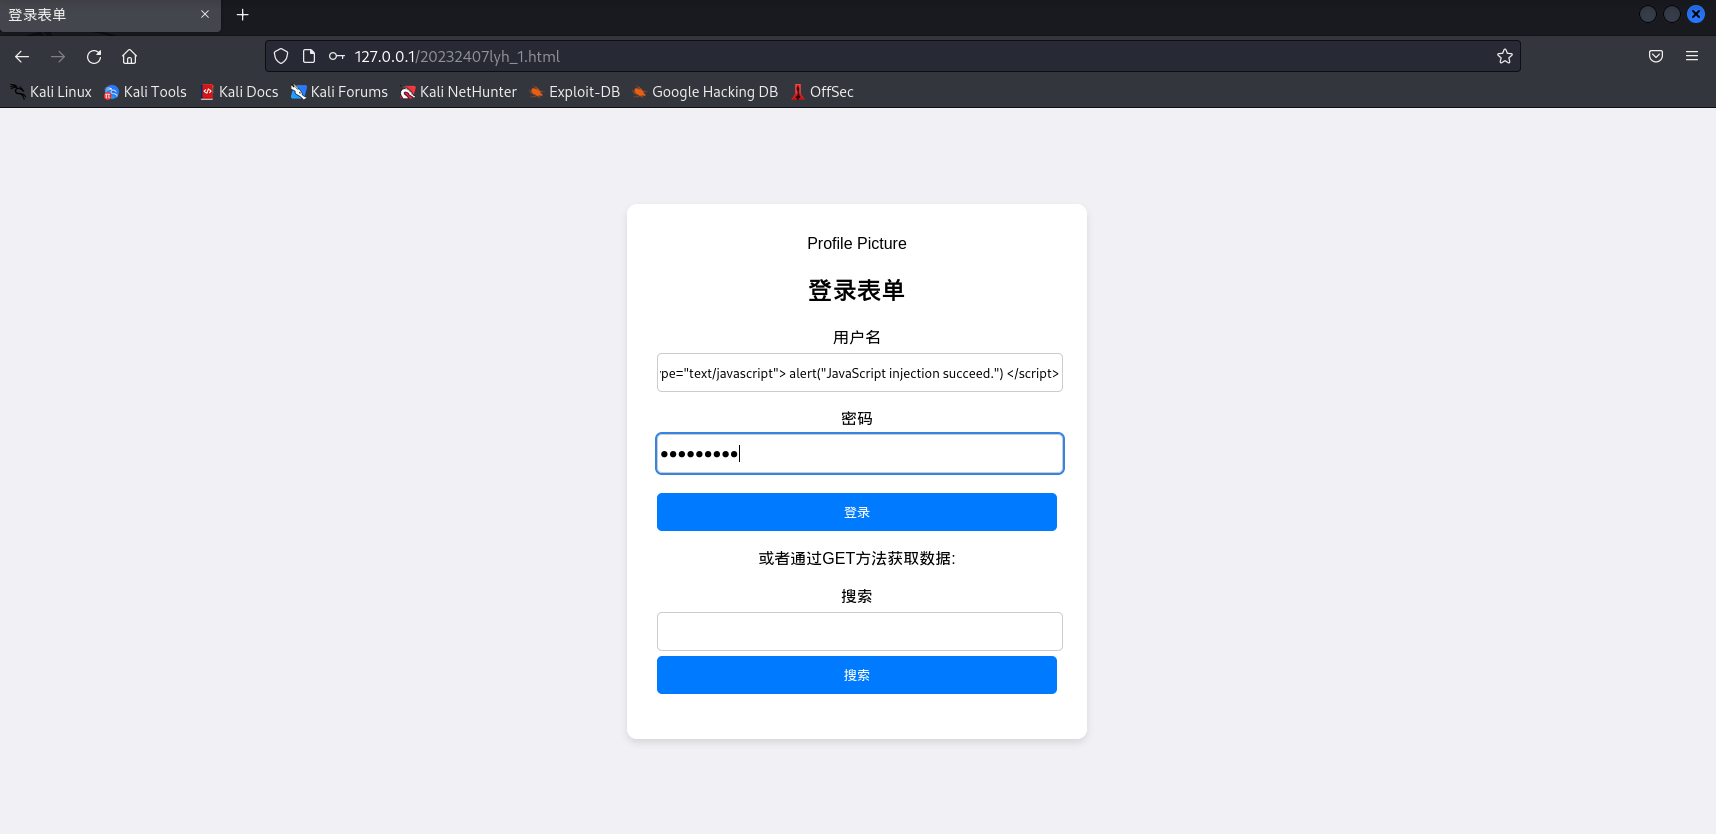Focus the 用户名 username field
Image resolution: width=1716 pixels, height=834 pixels.
pos(860,373)
